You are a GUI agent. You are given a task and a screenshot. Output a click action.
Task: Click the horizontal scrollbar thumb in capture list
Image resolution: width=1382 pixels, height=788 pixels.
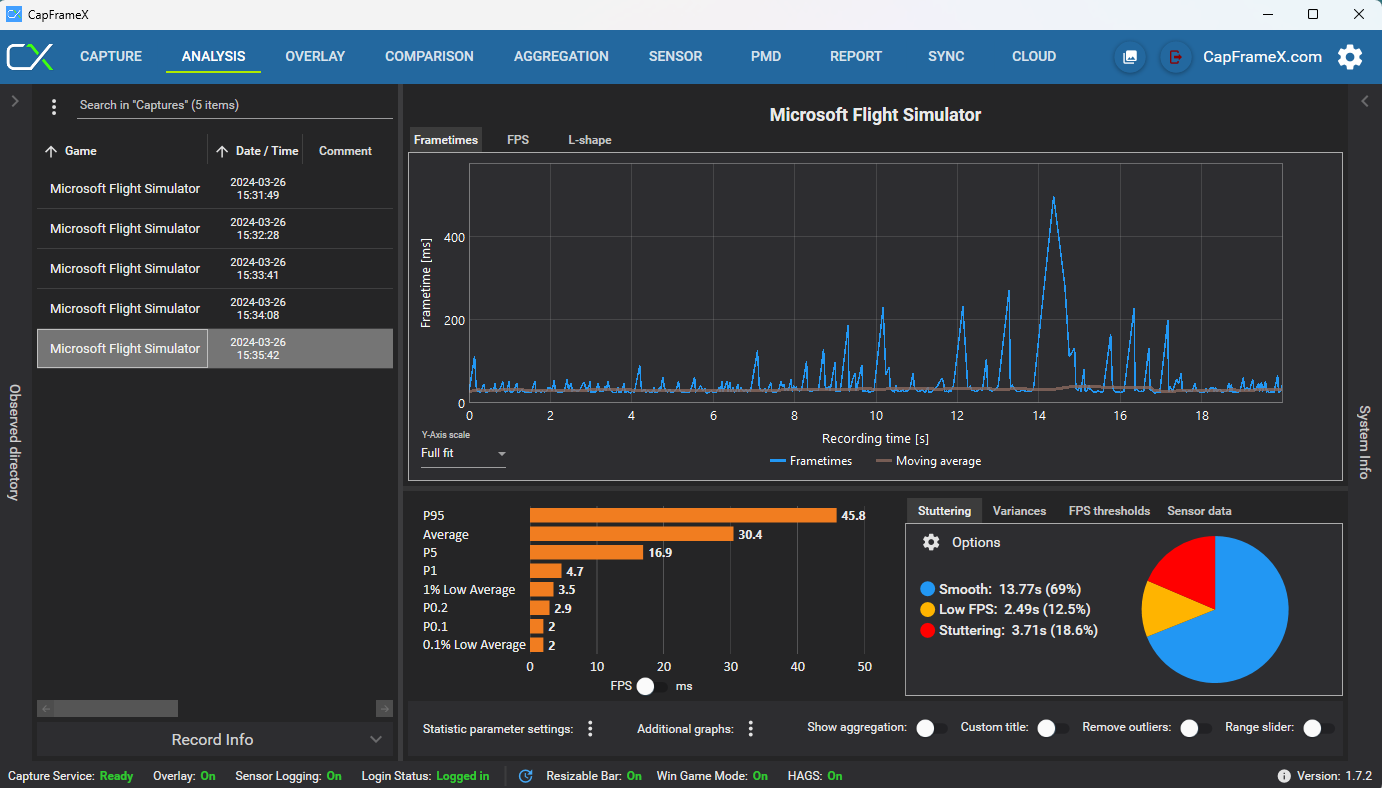coord(116,708)
